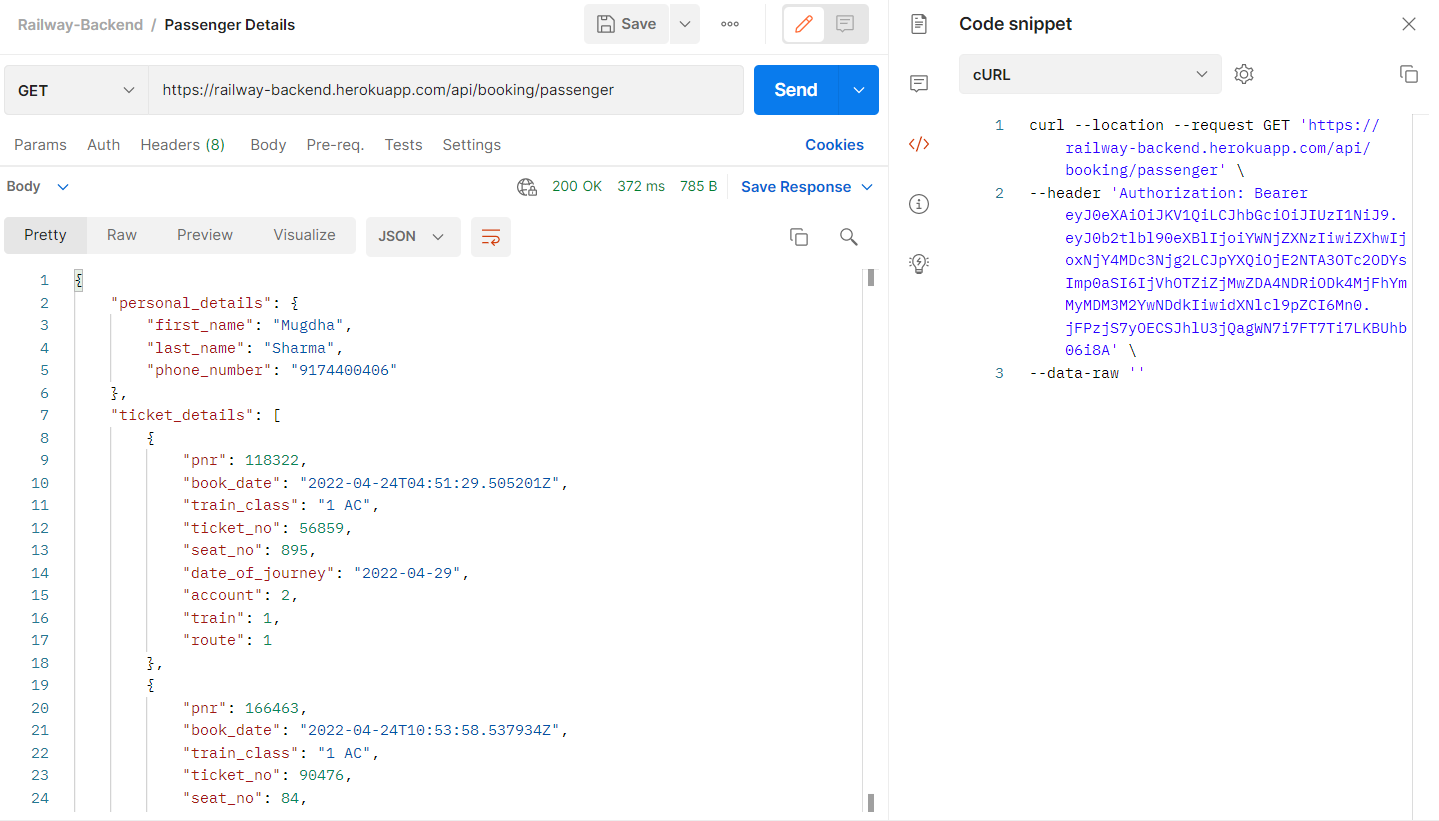Viewport: 1439px width, 821px height.
Task: Expand the response Body dropdown
Action: [x=38, y=187]
